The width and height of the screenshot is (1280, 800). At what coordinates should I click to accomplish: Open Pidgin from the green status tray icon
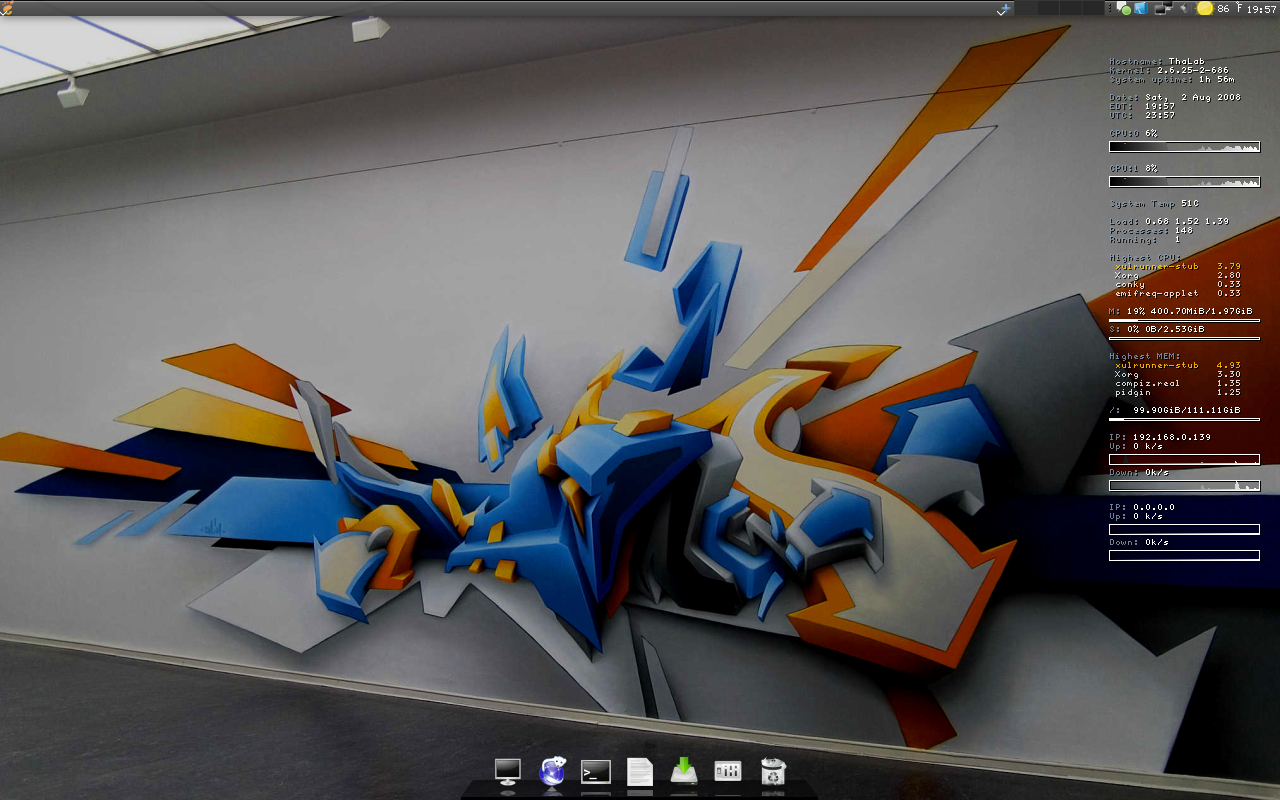pyautogui.click(x=1124, y=9)
